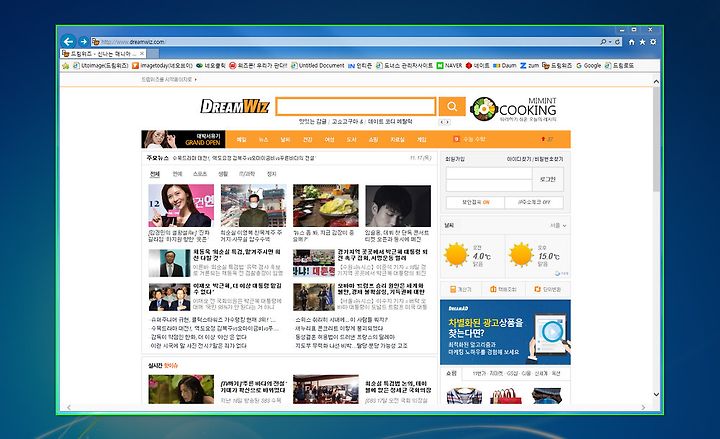Click the orange search magnifier button
Image resolution: width=720 pixels, height=439 pixels.
pos(452,107)
